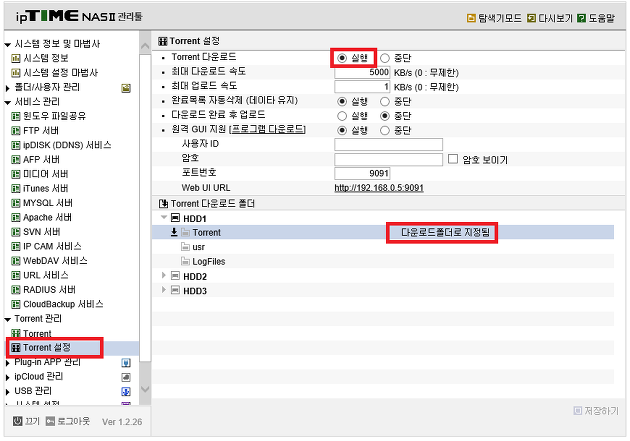
Task: Click the WebDAV 서비스 icon
Action: pos(16,261)
